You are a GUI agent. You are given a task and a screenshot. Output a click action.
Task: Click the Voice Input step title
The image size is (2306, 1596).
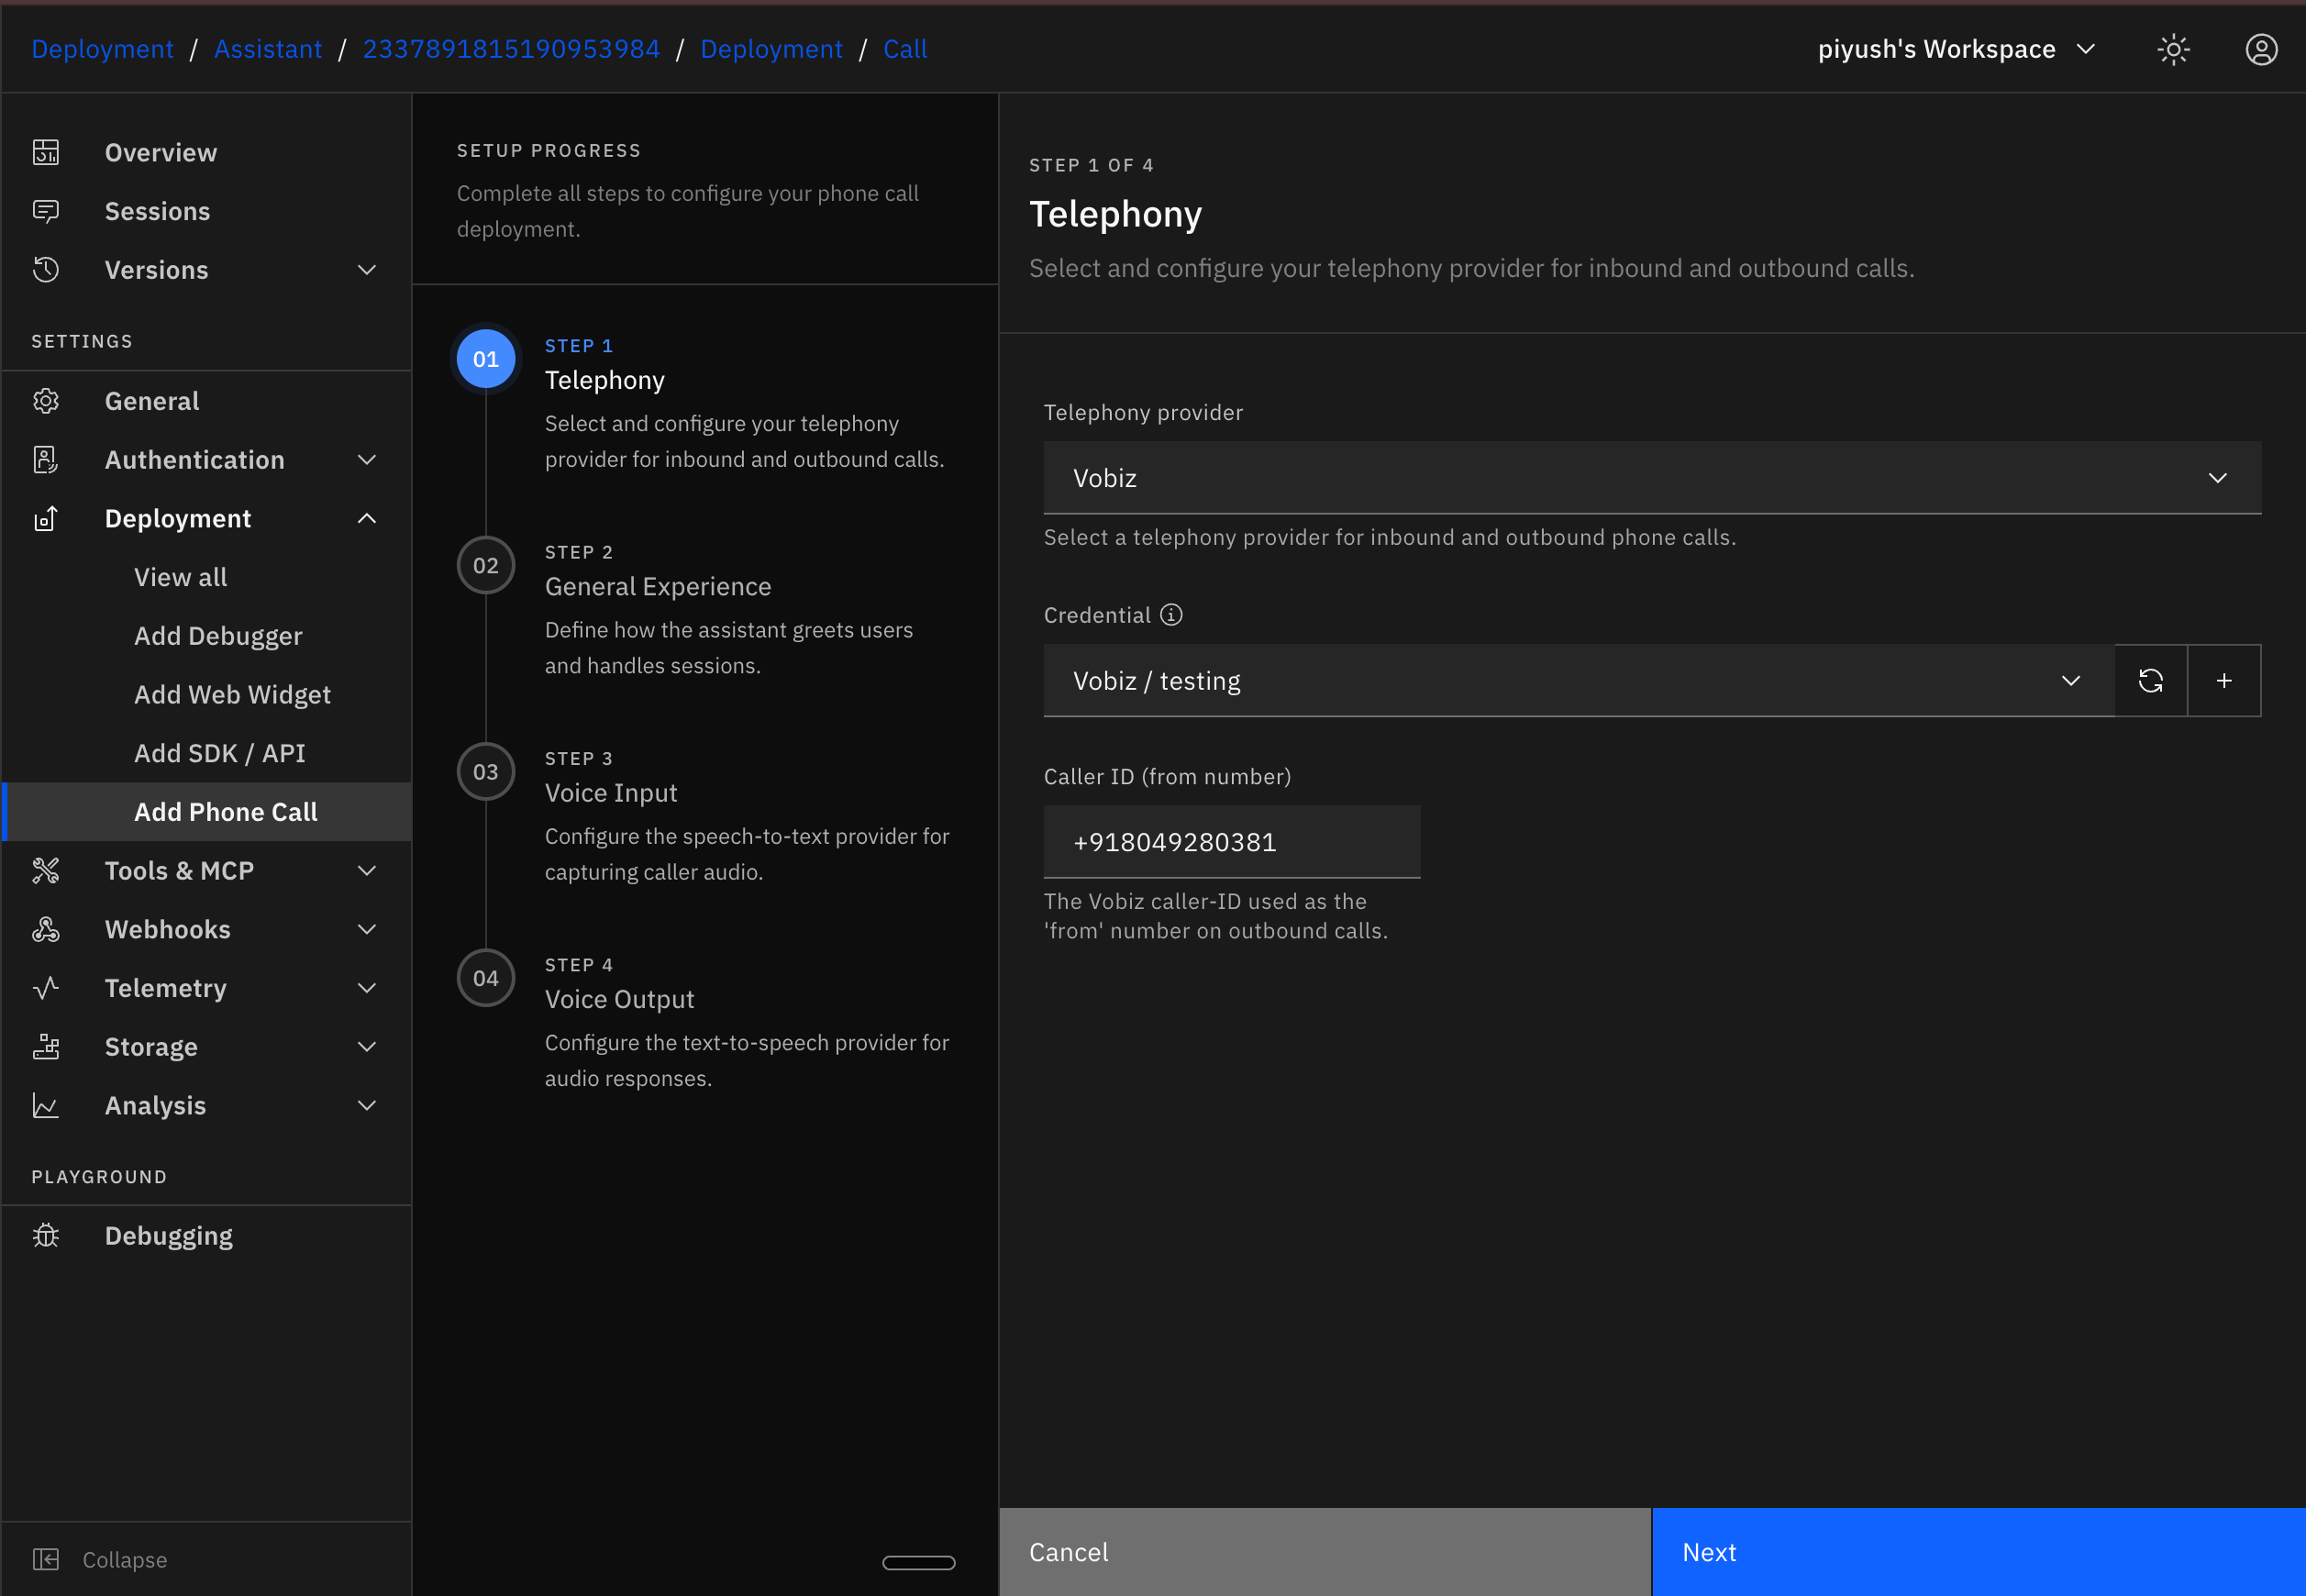click(x=611, y=793)
